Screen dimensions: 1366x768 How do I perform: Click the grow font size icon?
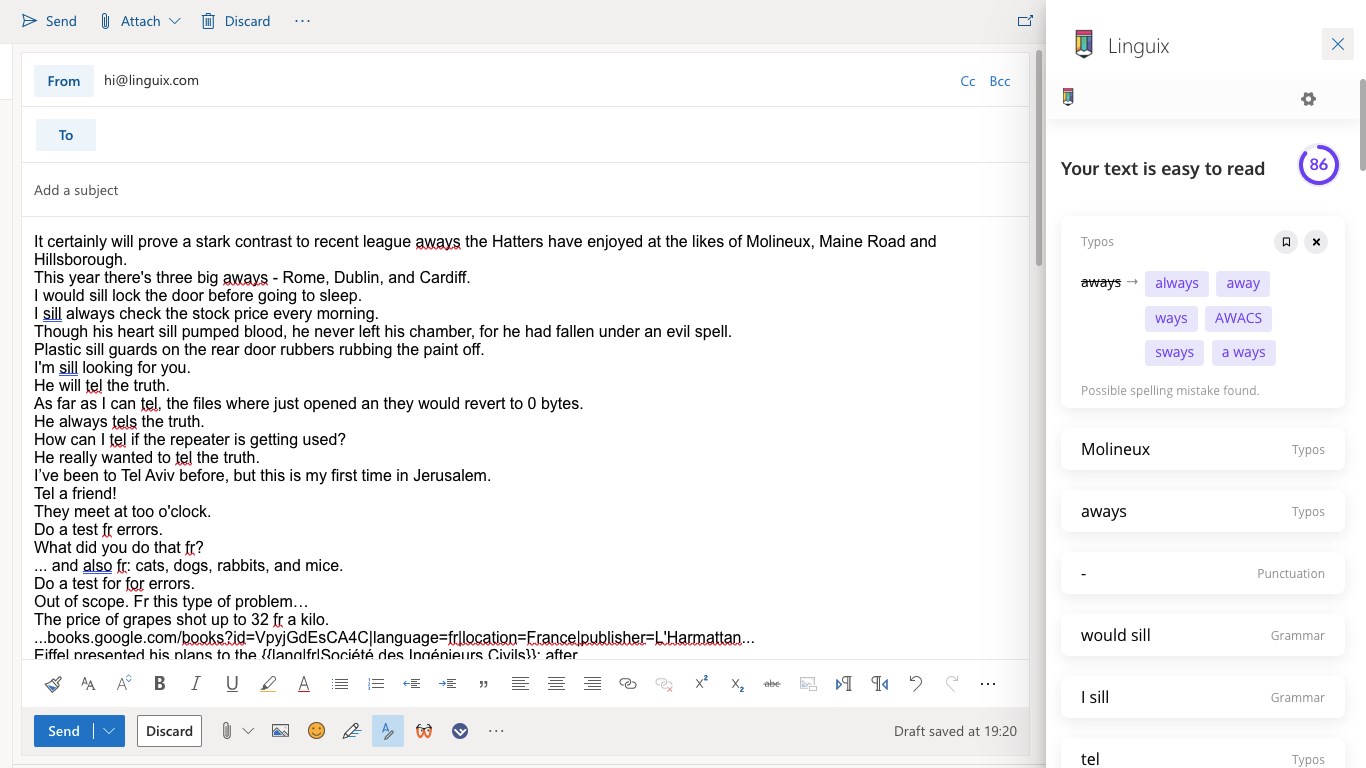(124, 684)
